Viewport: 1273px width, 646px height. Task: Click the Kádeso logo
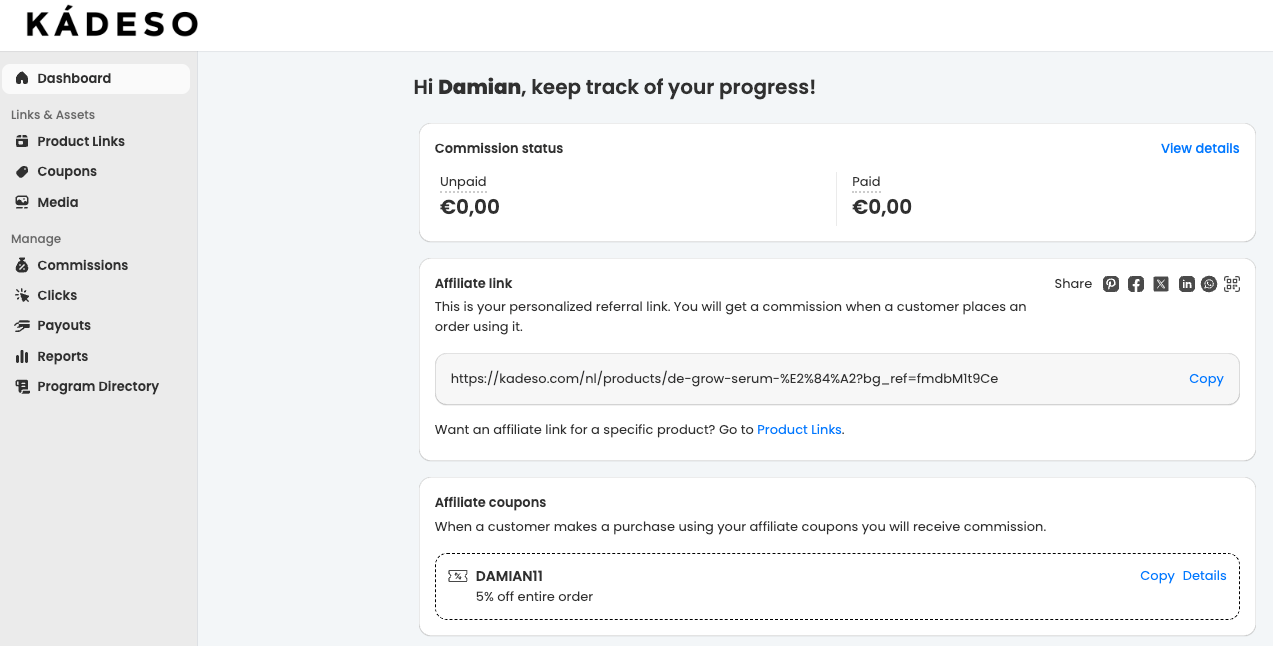[x=112, y=24]
